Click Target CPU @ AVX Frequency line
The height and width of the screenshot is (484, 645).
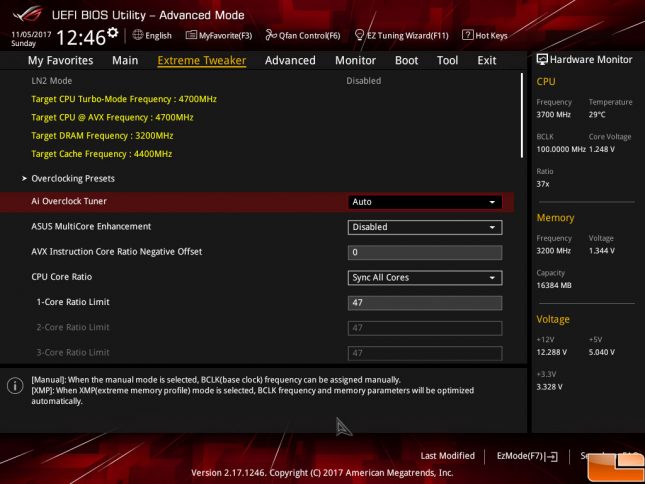[x=112, y=117]
